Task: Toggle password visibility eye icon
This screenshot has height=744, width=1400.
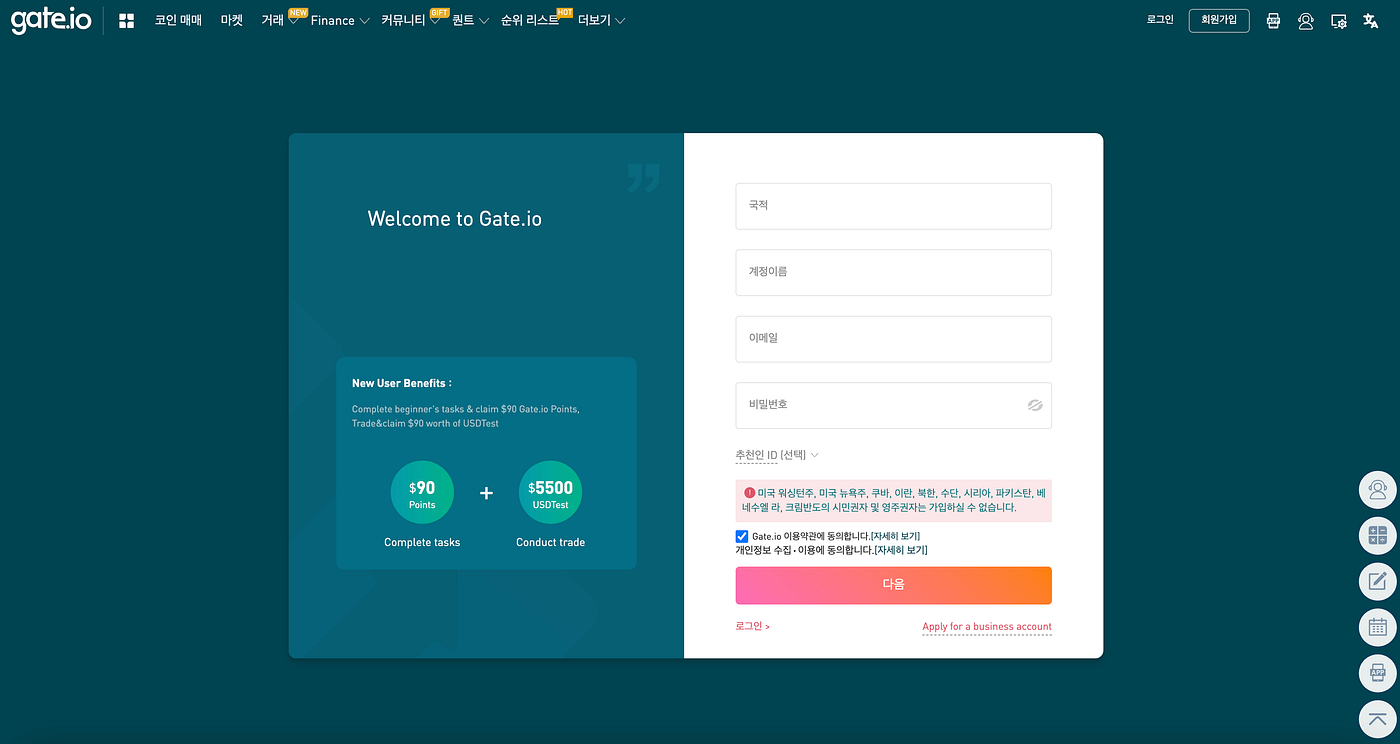Action: pos(1035,405)
